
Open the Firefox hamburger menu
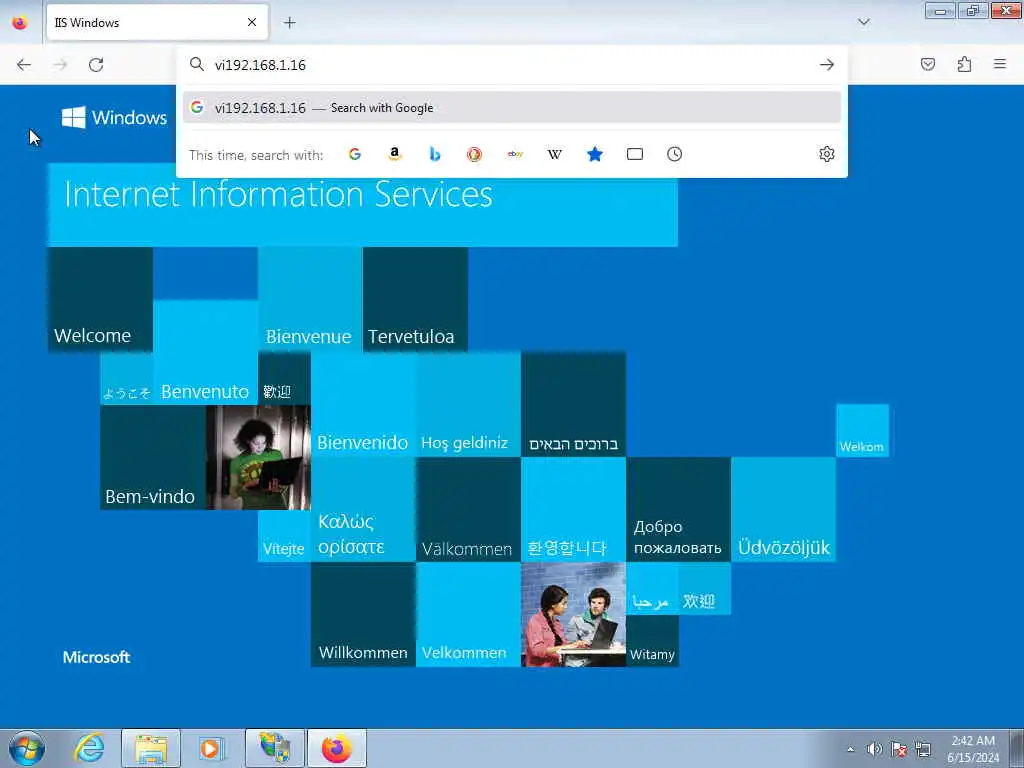[1000, 64]
